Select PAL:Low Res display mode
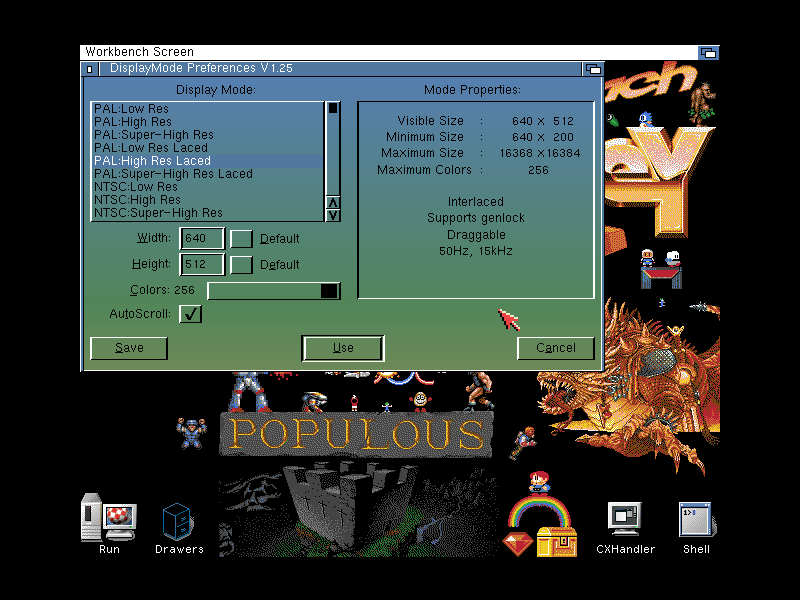The width and height of the screenshot is (800, 600). click(207, 109)
